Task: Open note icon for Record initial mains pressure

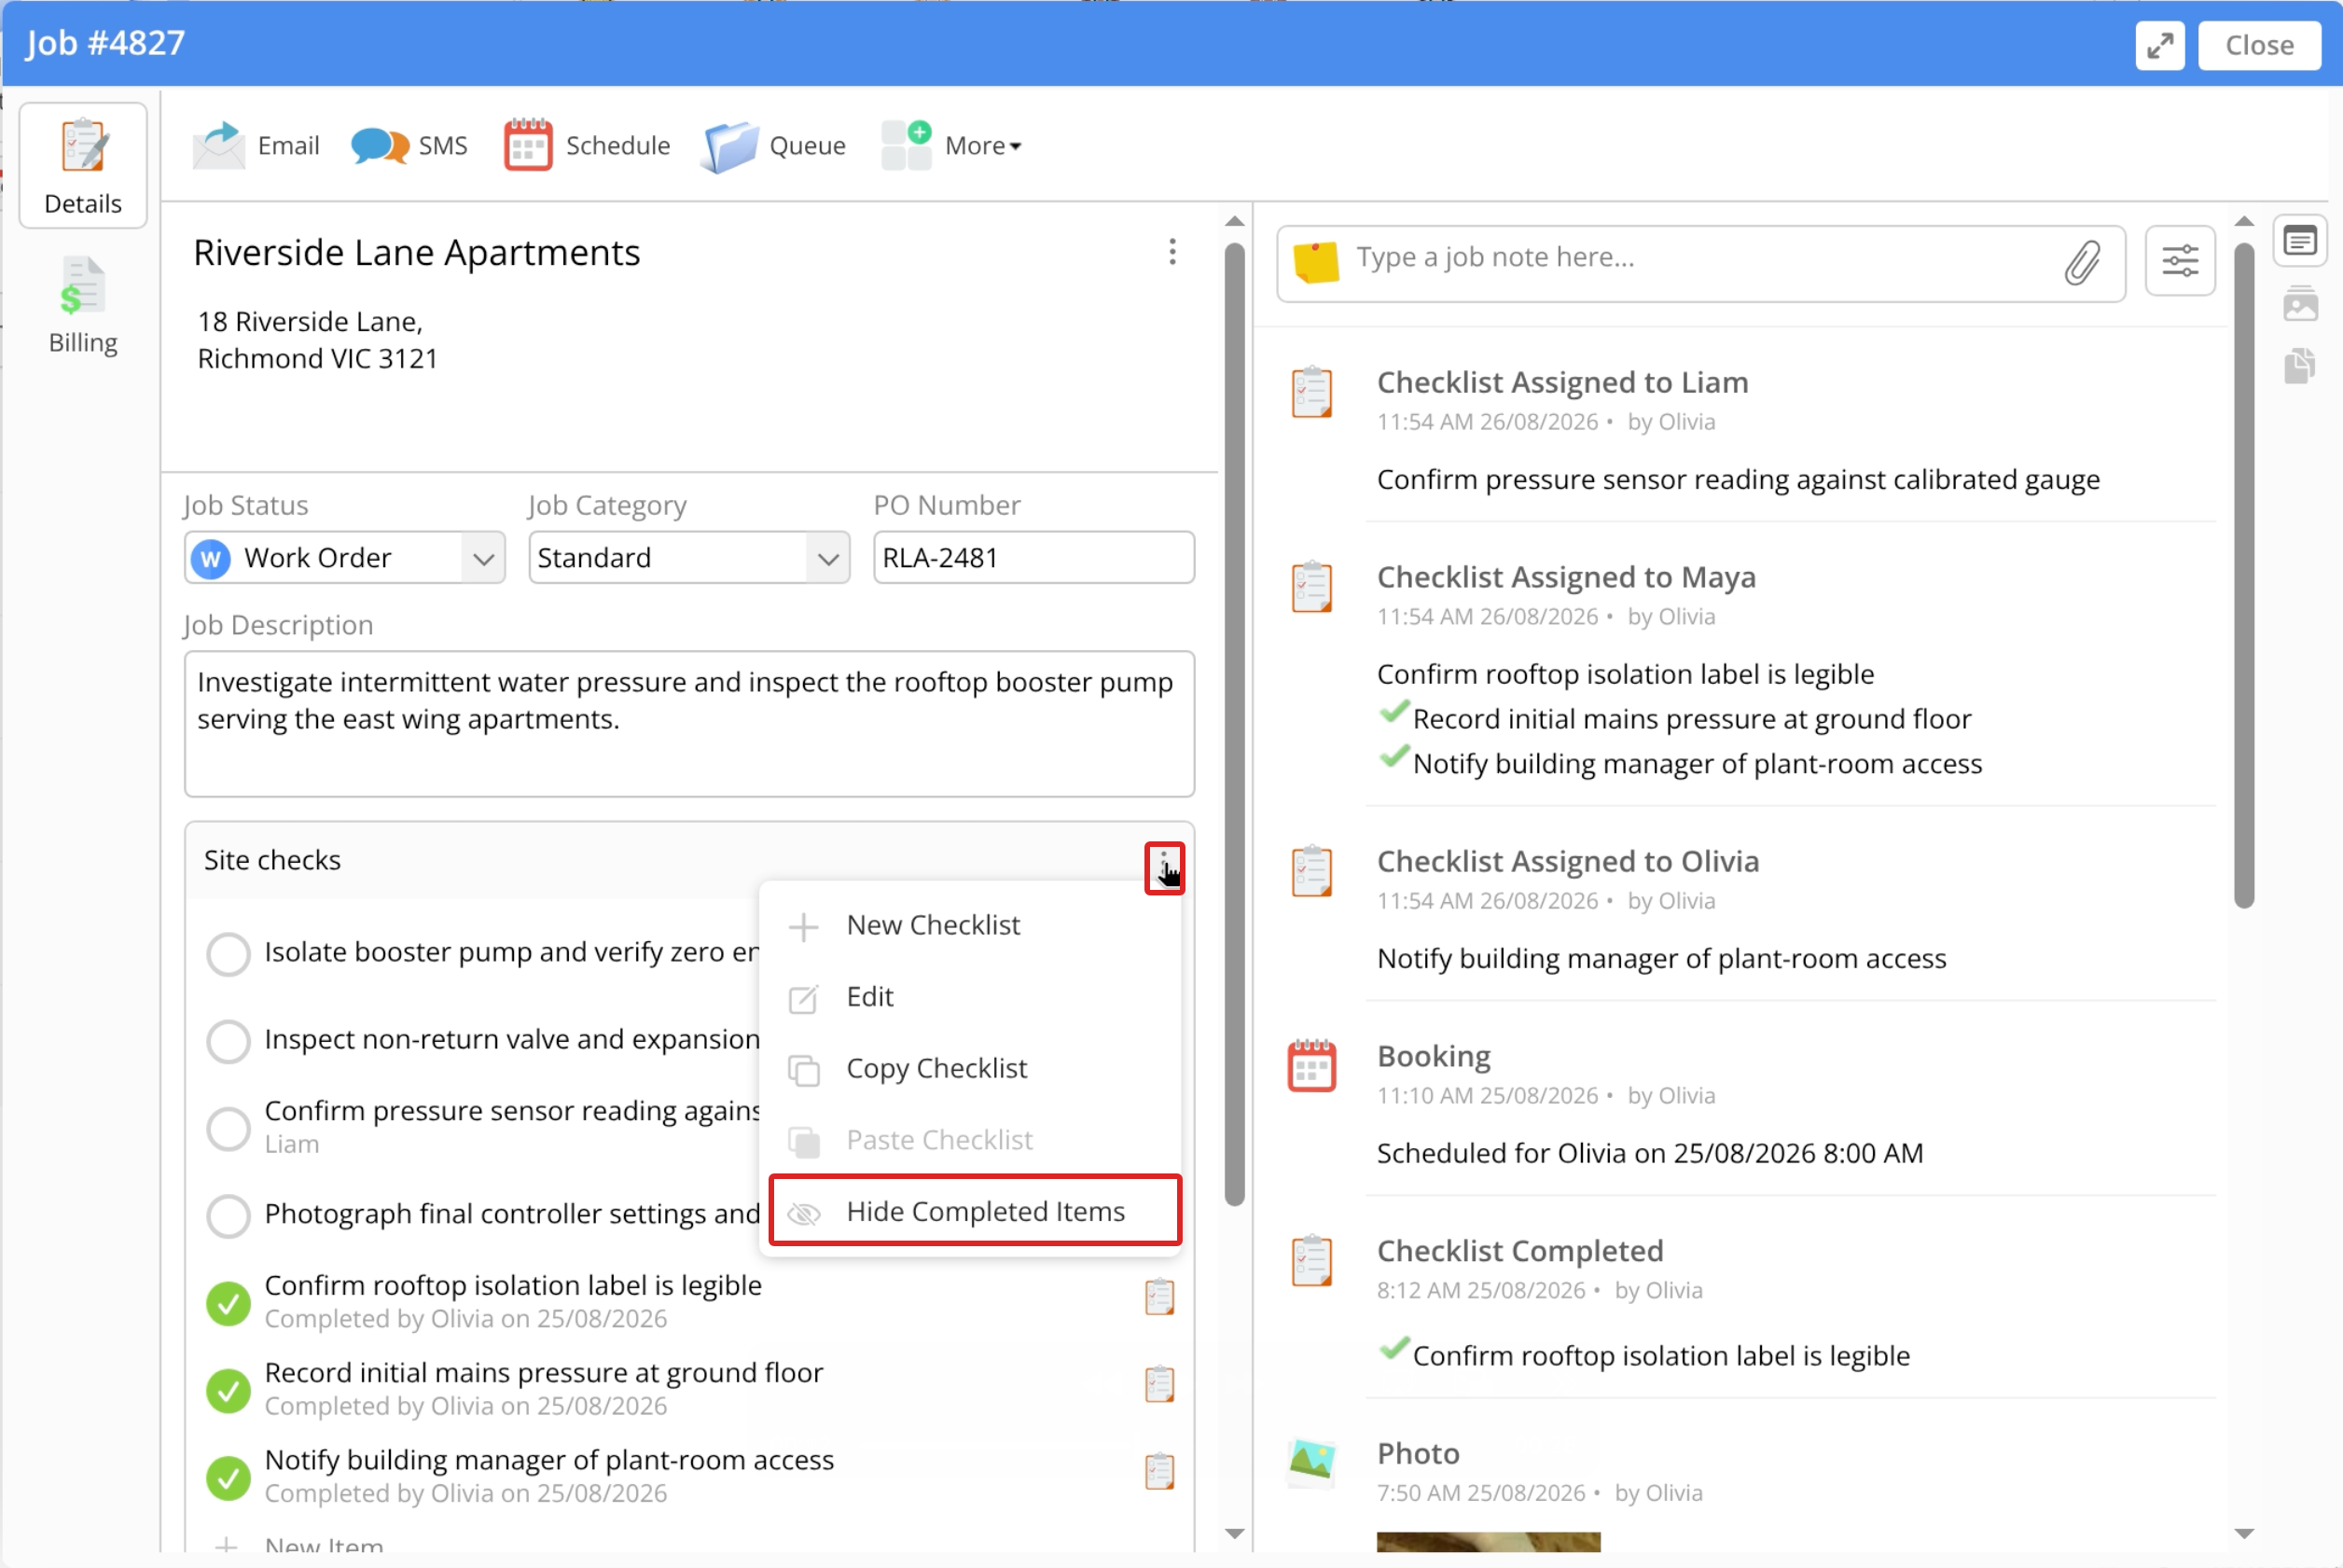Action: pos(1159,1384)
